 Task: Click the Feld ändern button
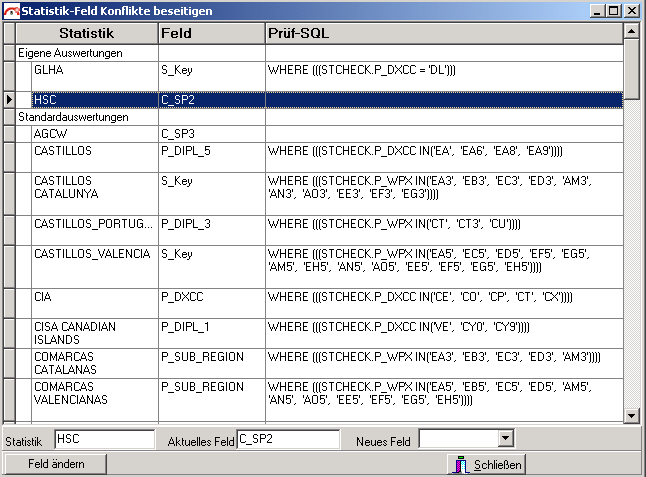tap(56, 464)
